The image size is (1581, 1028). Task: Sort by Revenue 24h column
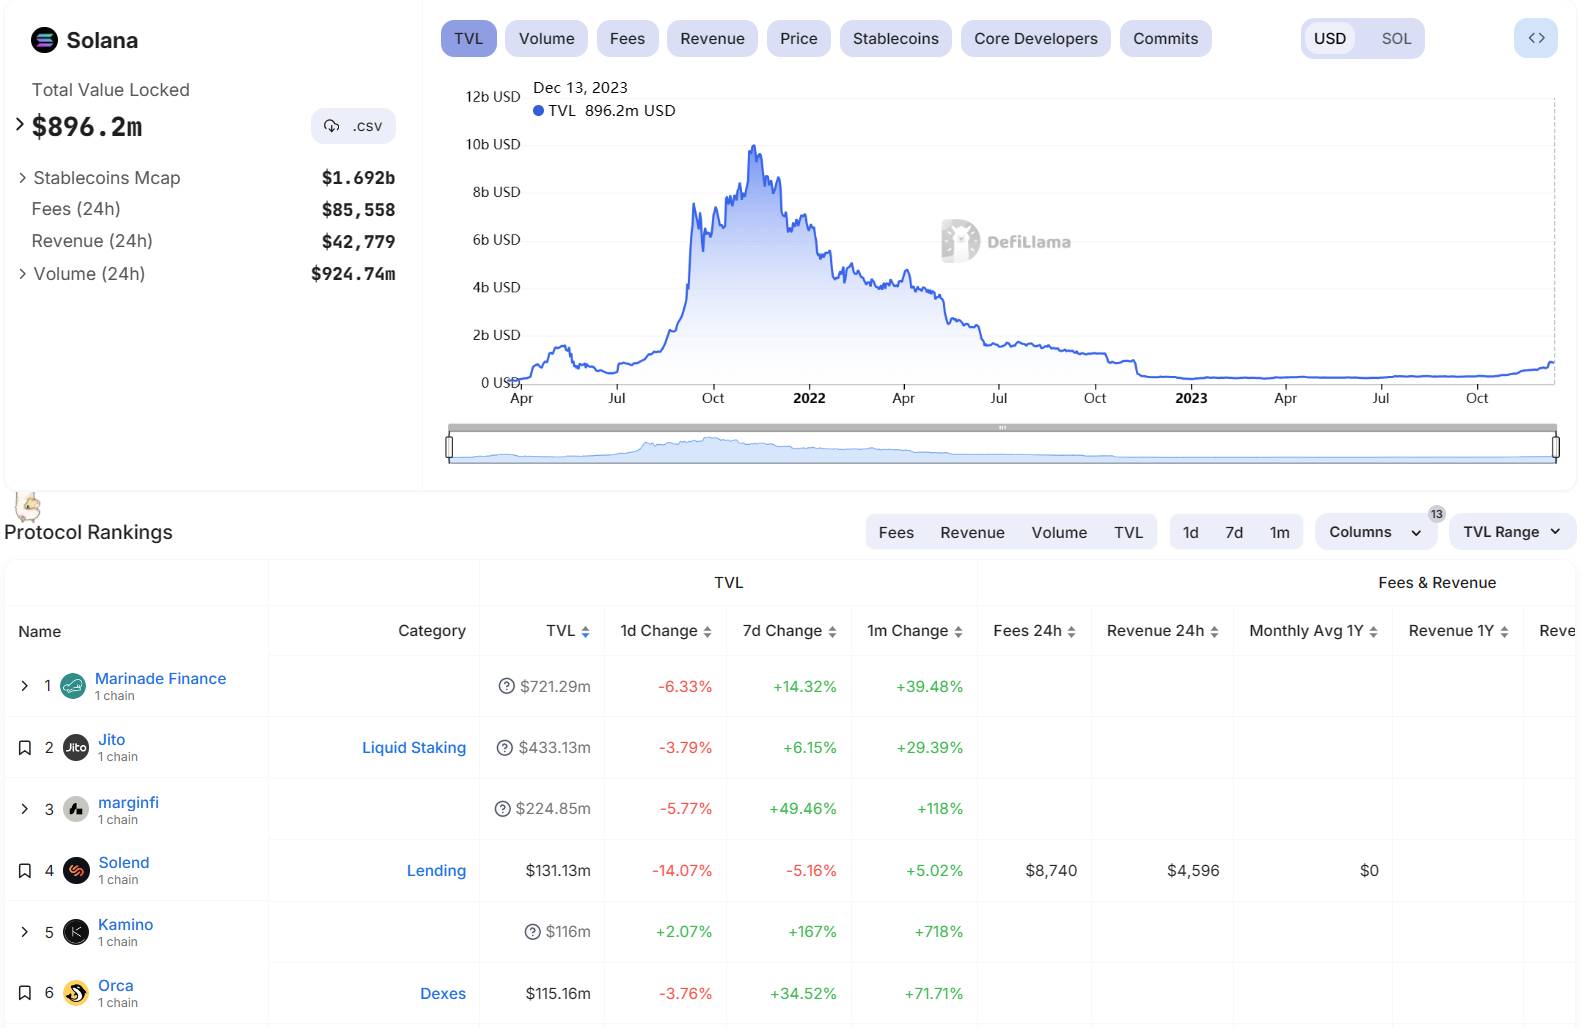[x=1214, y=631]
